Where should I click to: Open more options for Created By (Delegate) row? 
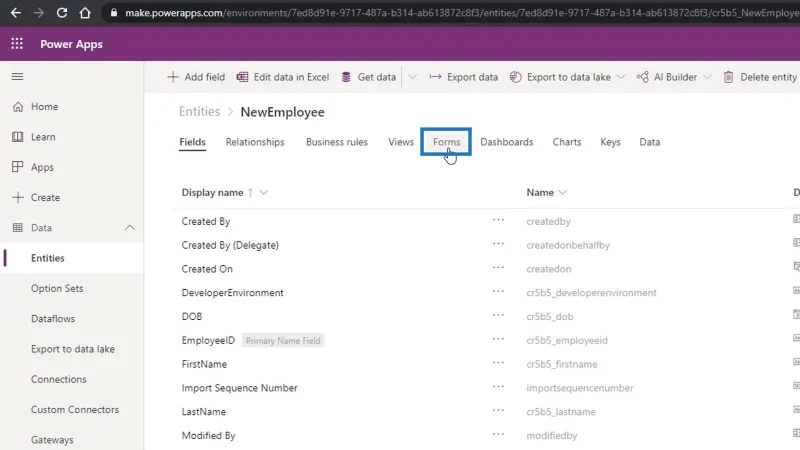click(498, 244)
